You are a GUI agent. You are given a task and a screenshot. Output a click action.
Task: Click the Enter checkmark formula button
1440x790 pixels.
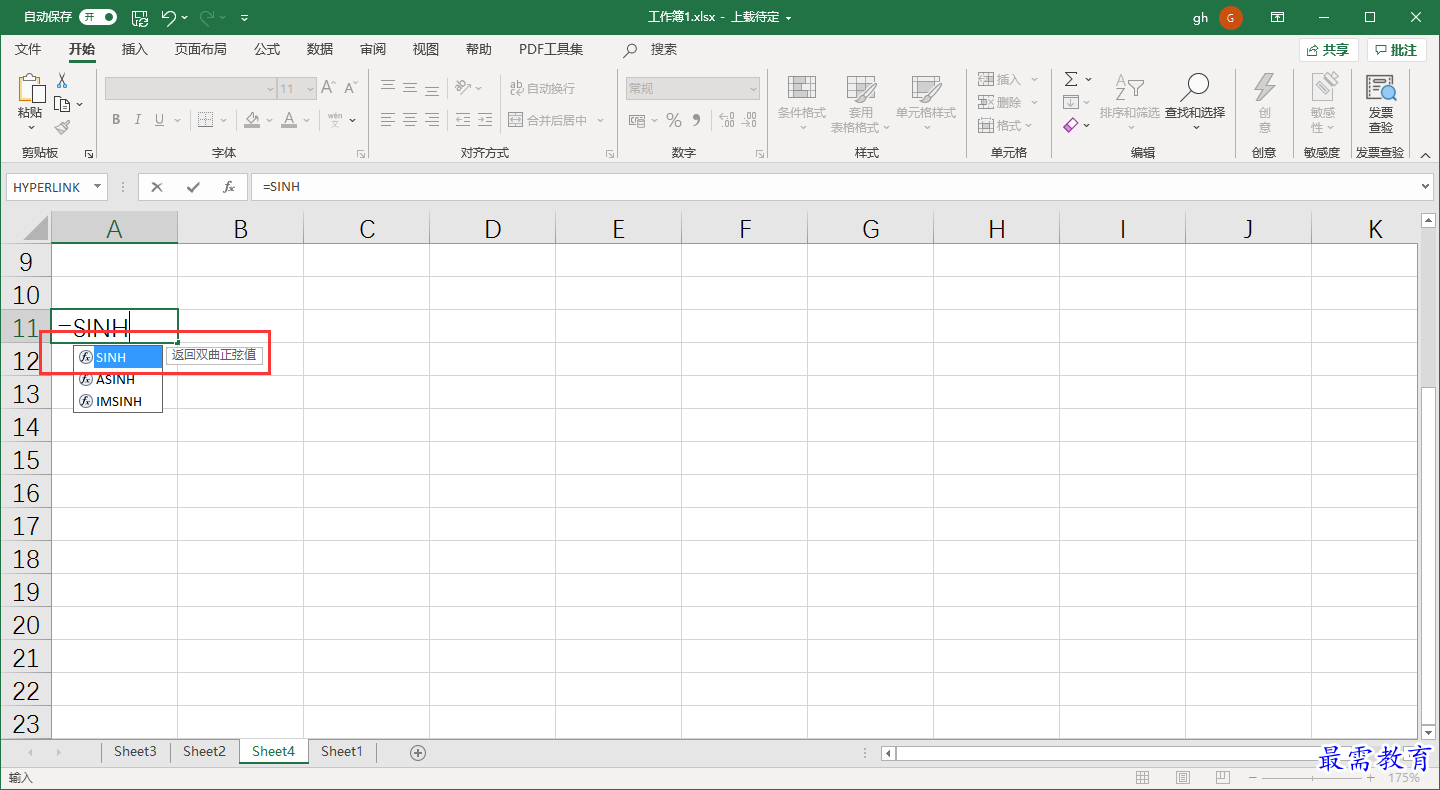tap(193, 187)
